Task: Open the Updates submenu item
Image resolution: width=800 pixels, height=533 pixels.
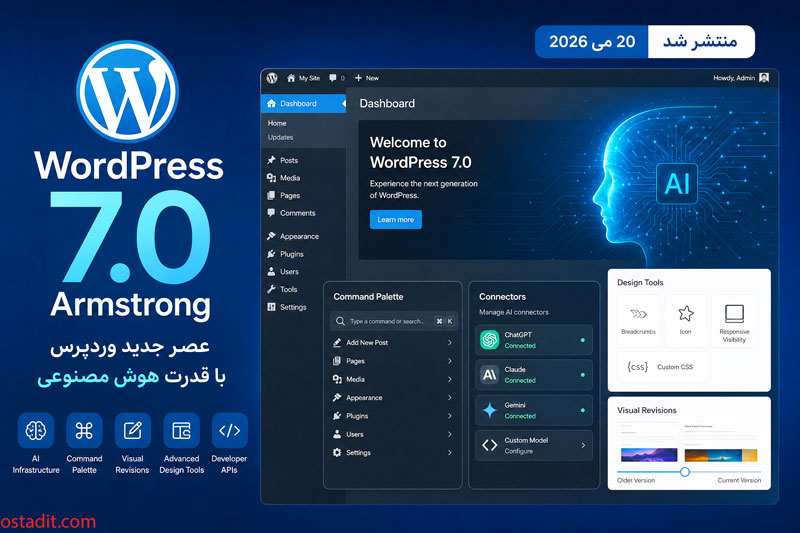Action: [280, 137]
